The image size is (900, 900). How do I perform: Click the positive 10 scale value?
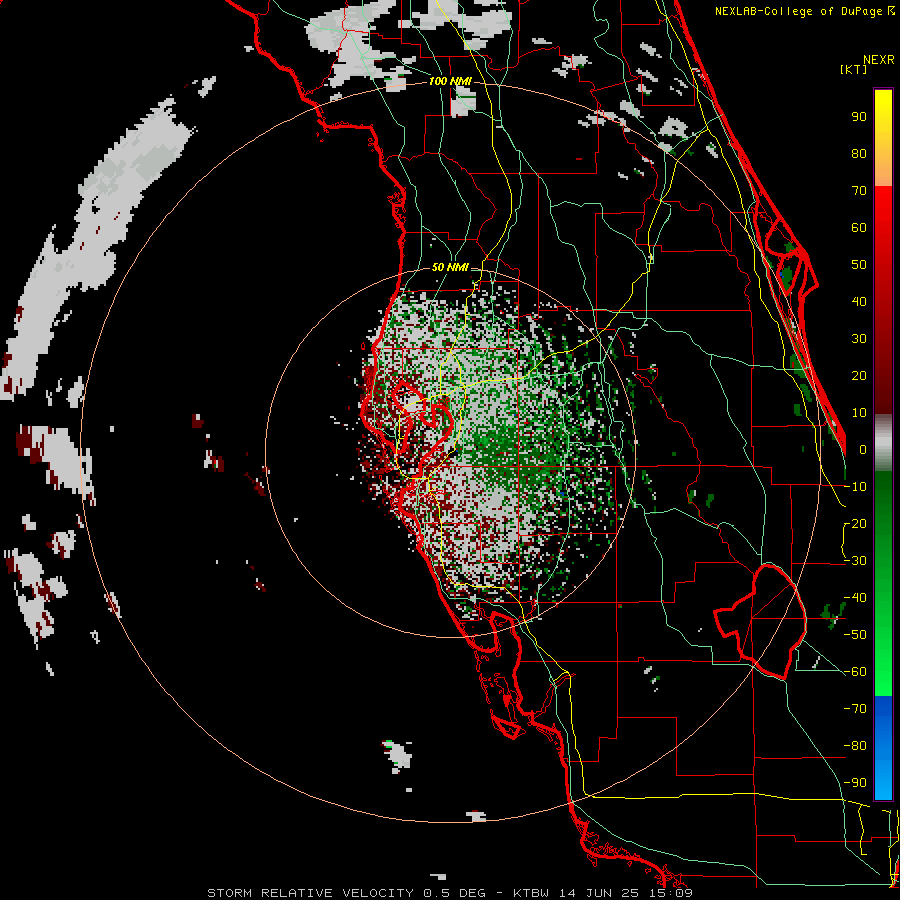tap(859, 413)
